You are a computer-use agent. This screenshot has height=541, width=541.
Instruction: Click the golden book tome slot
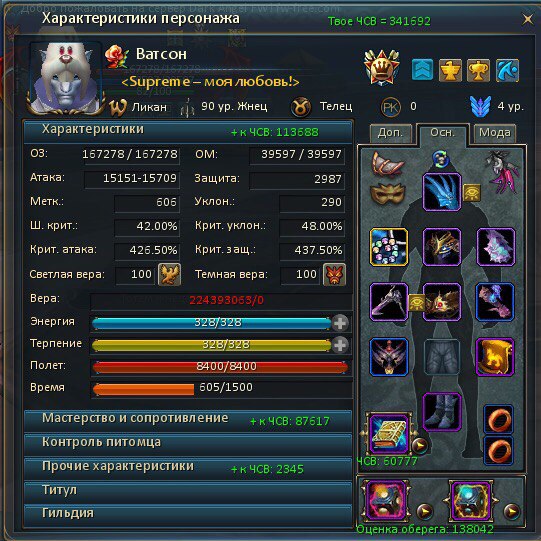click(389, 434)
